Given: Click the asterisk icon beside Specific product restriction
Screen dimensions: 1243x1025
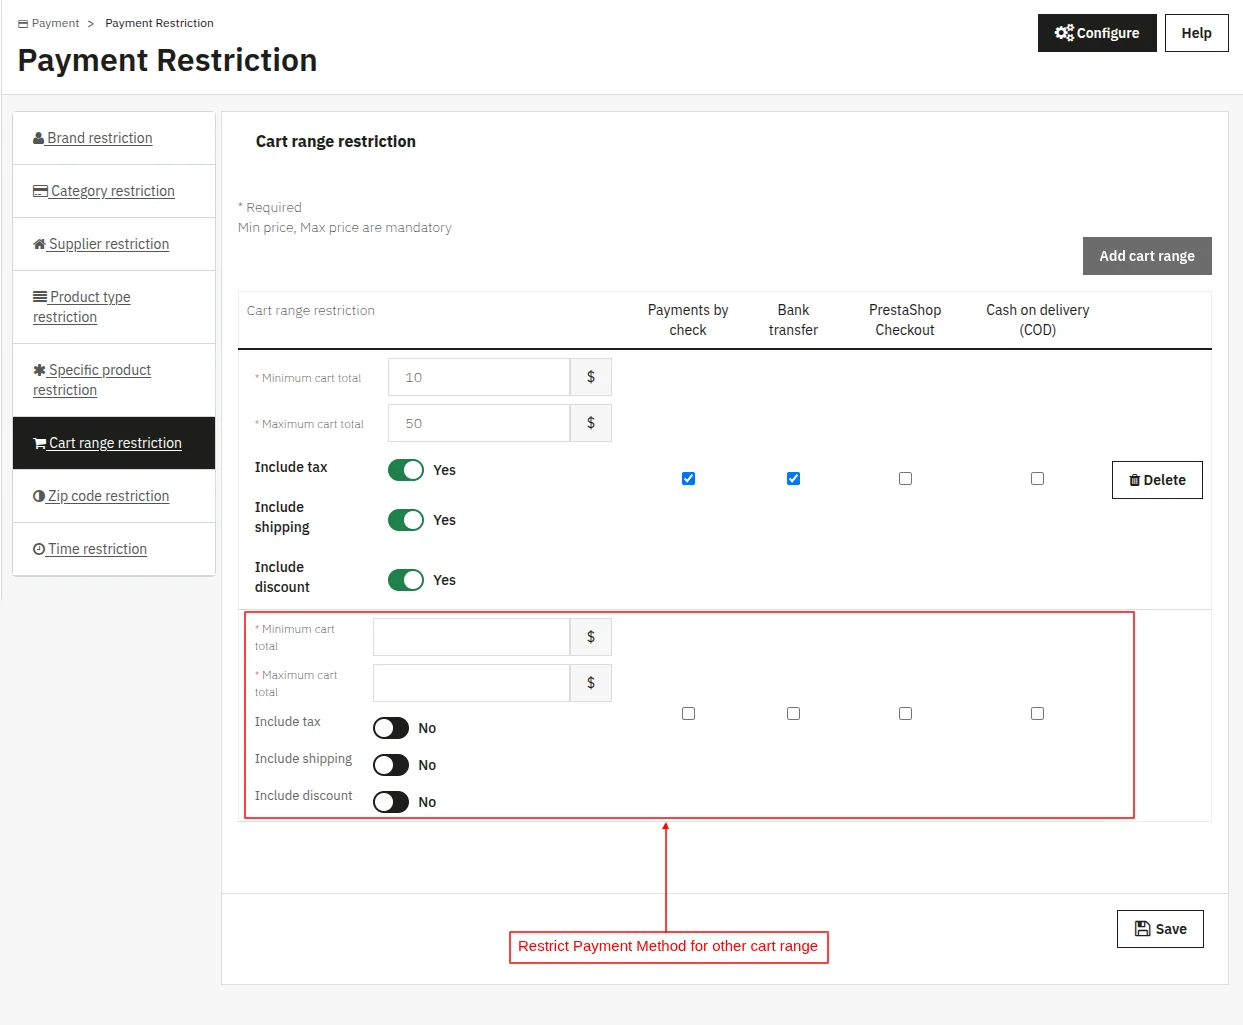Looking at the screenshot, I should point(39,370).
